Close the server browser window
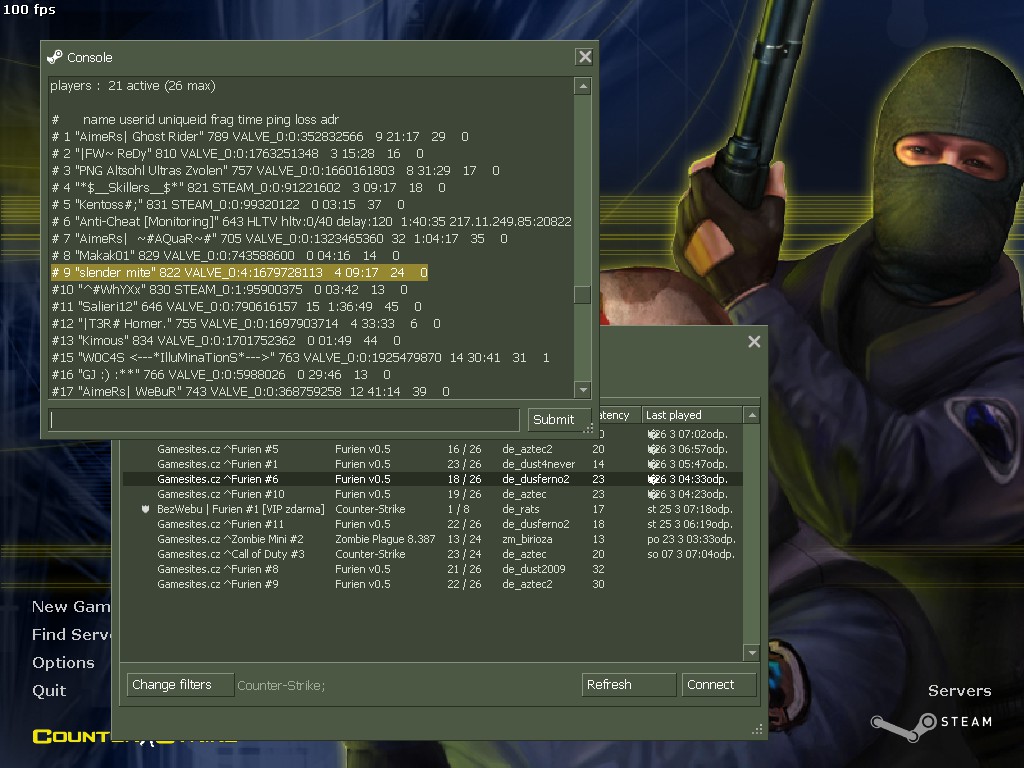1024x768 pixels. tap(754, 342)
